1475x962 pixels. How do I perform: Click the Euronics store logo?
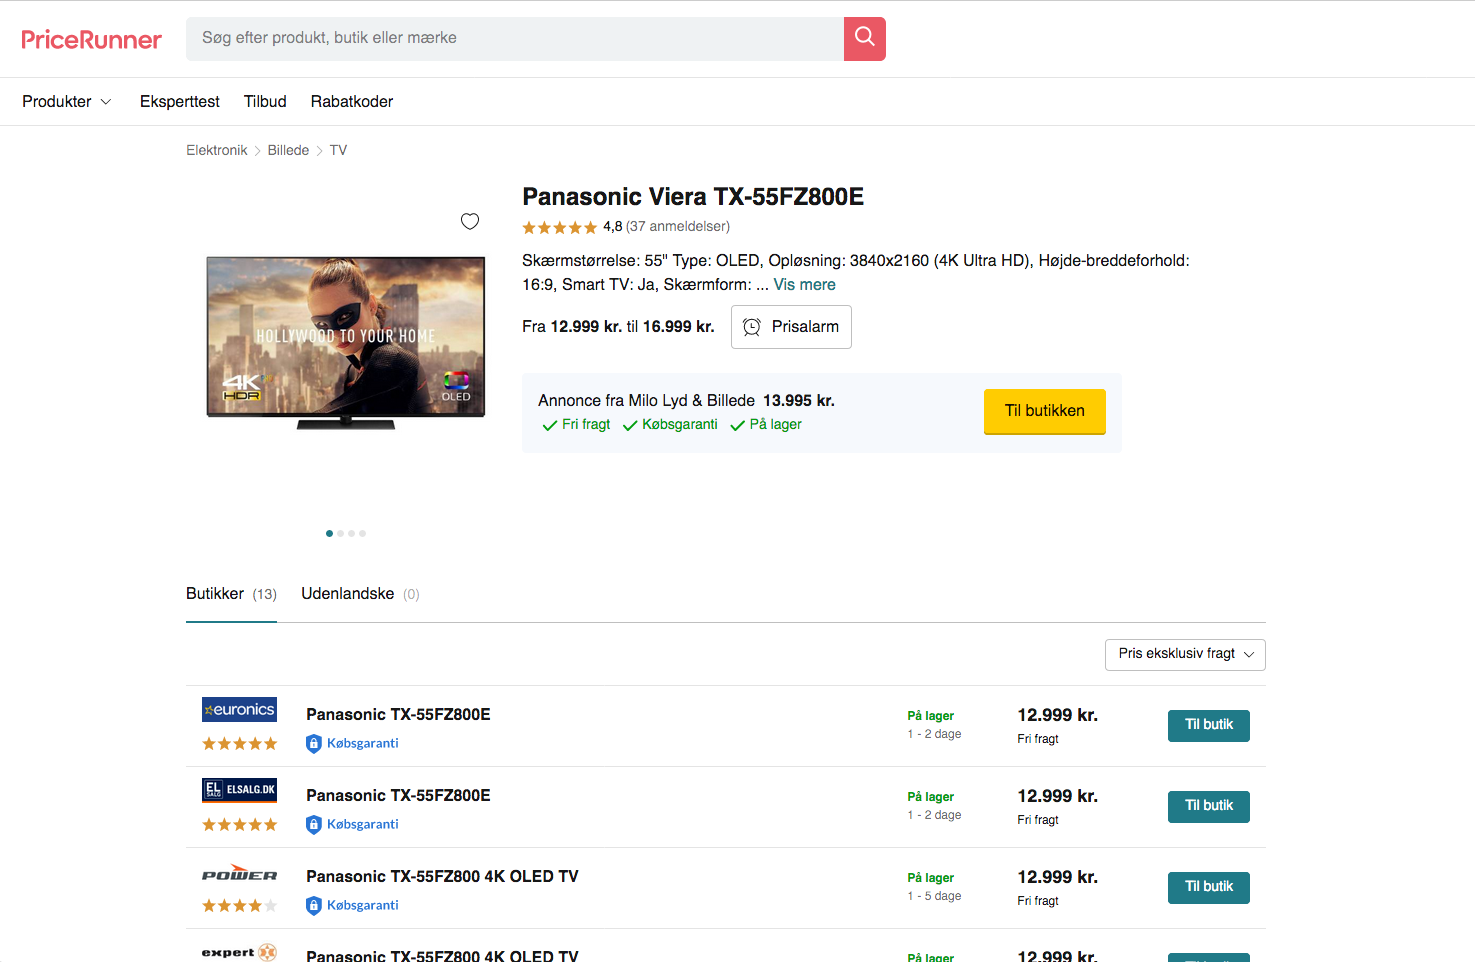click(x=239, y=710)
